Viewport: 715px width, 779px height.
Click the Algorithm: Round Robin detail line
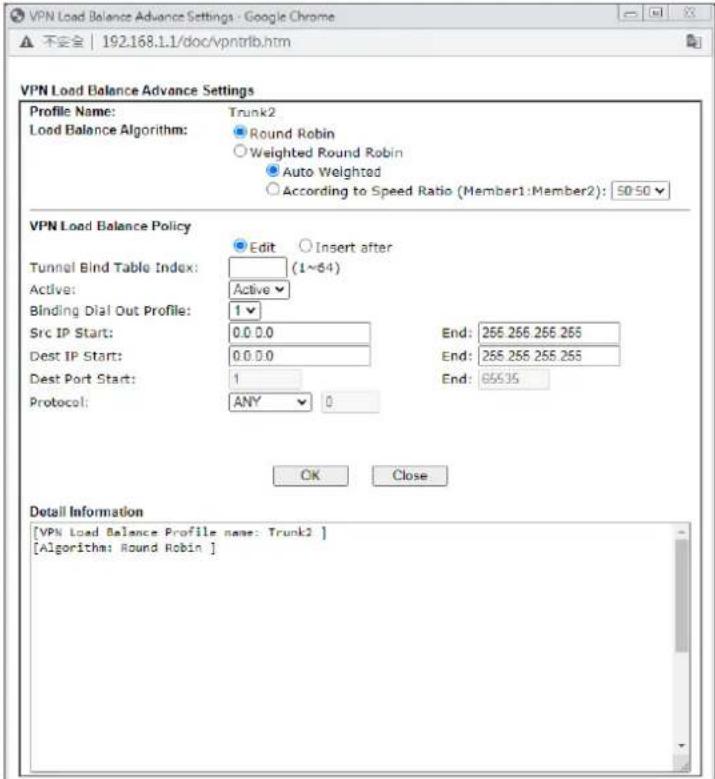click(124, 548)
